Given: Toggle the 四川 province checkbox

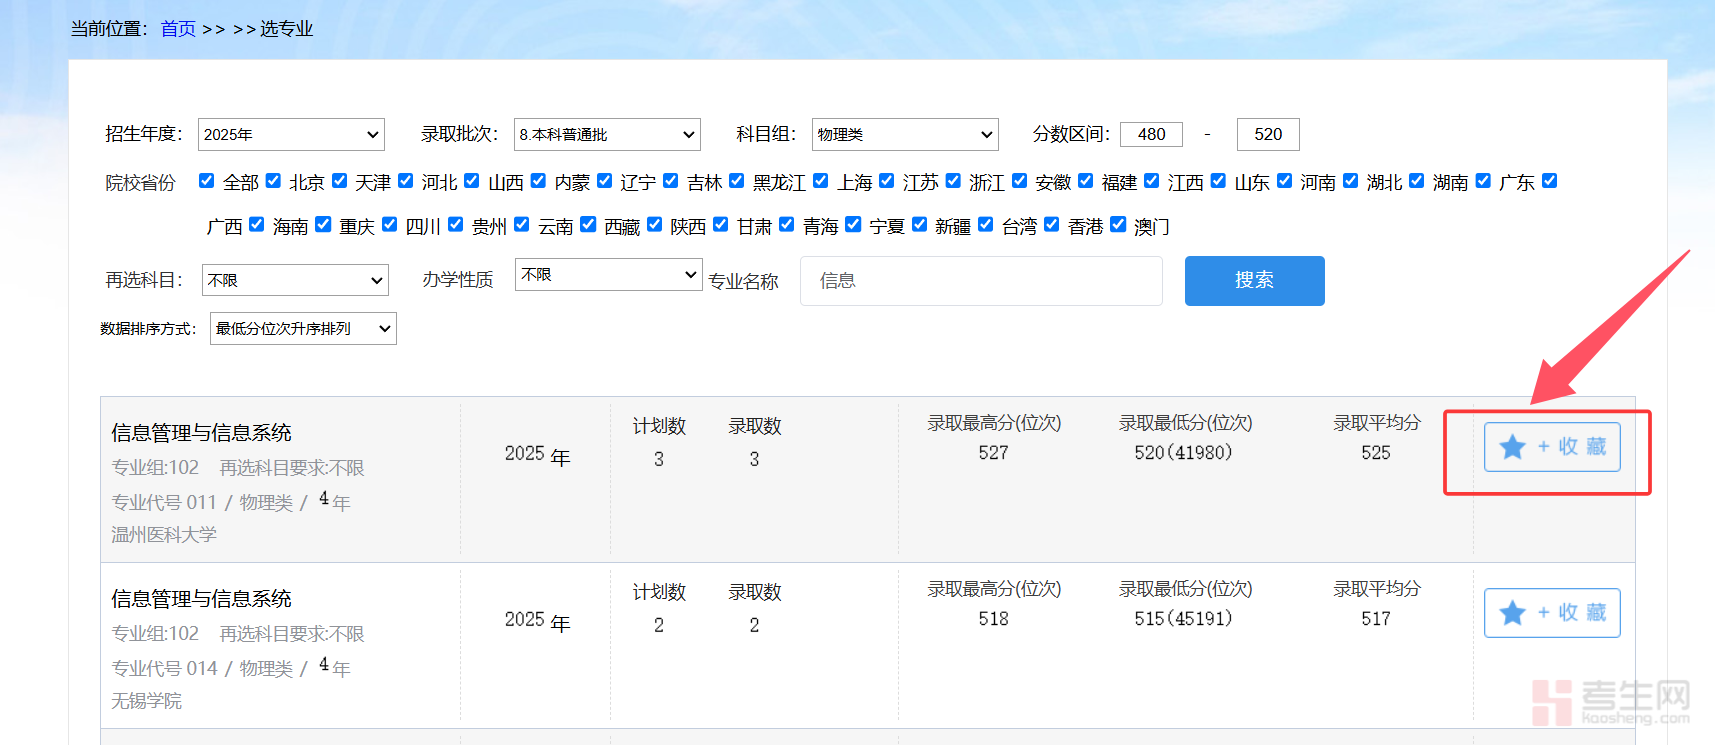Looking at the screenshot, I should (x=389, y=224).
